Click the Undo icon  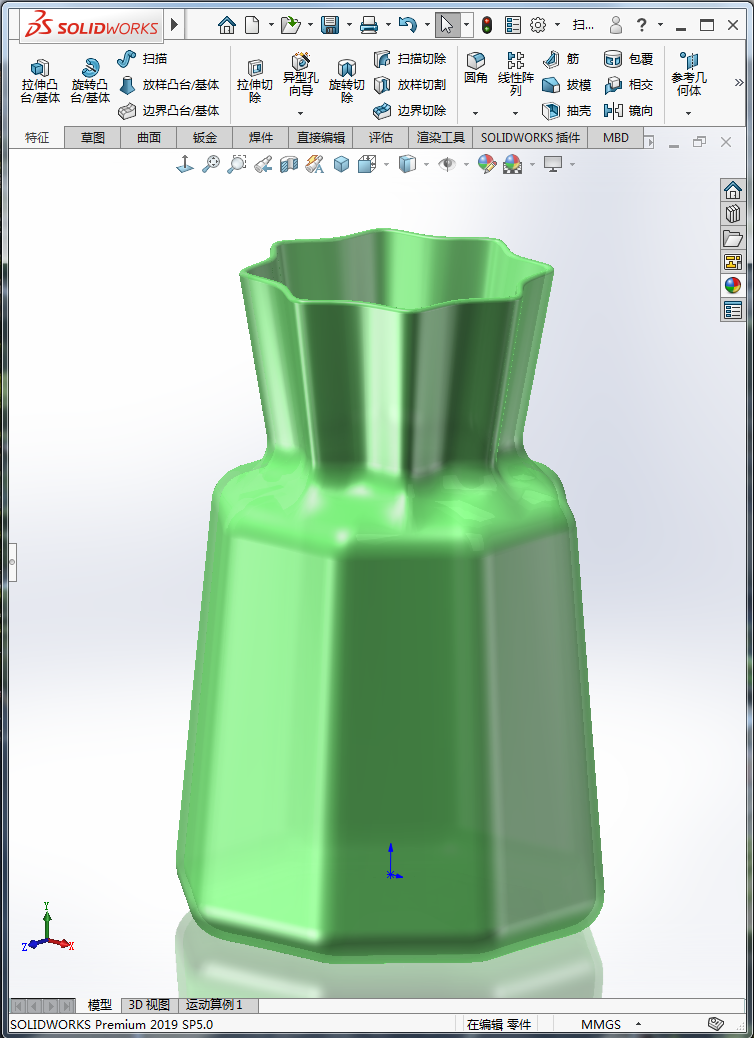pos(408,25)
